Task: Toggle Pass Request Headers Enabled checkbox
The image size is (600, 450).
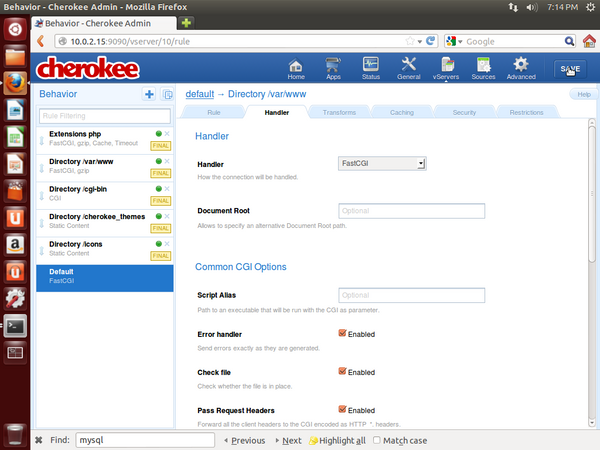Action: (x=342, y=409)
